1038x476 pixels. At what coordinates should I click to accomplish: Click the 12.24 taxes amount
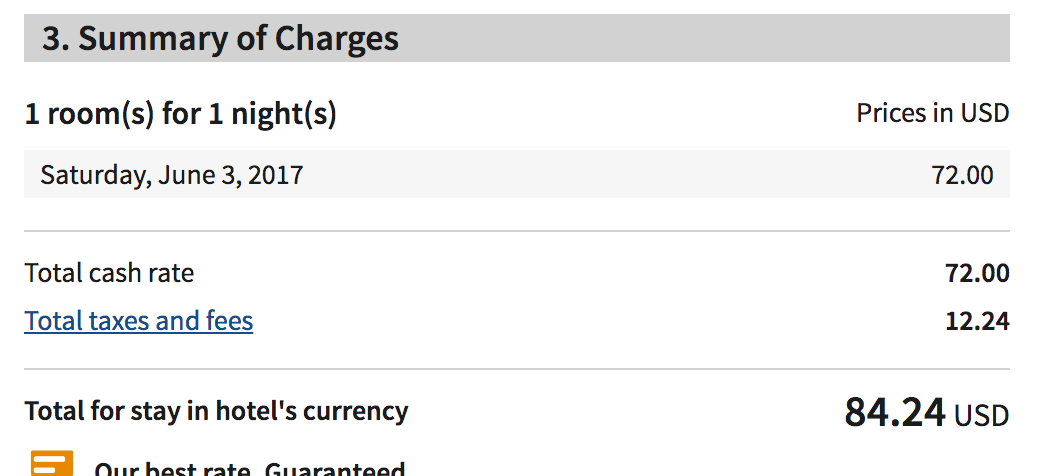coord(977,322)
